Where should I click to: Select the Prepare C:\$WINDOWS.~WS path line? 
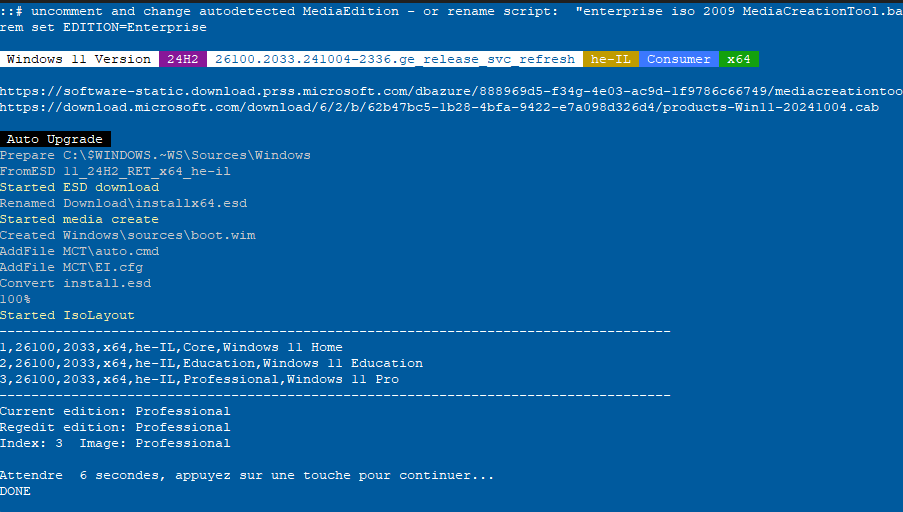155,155
